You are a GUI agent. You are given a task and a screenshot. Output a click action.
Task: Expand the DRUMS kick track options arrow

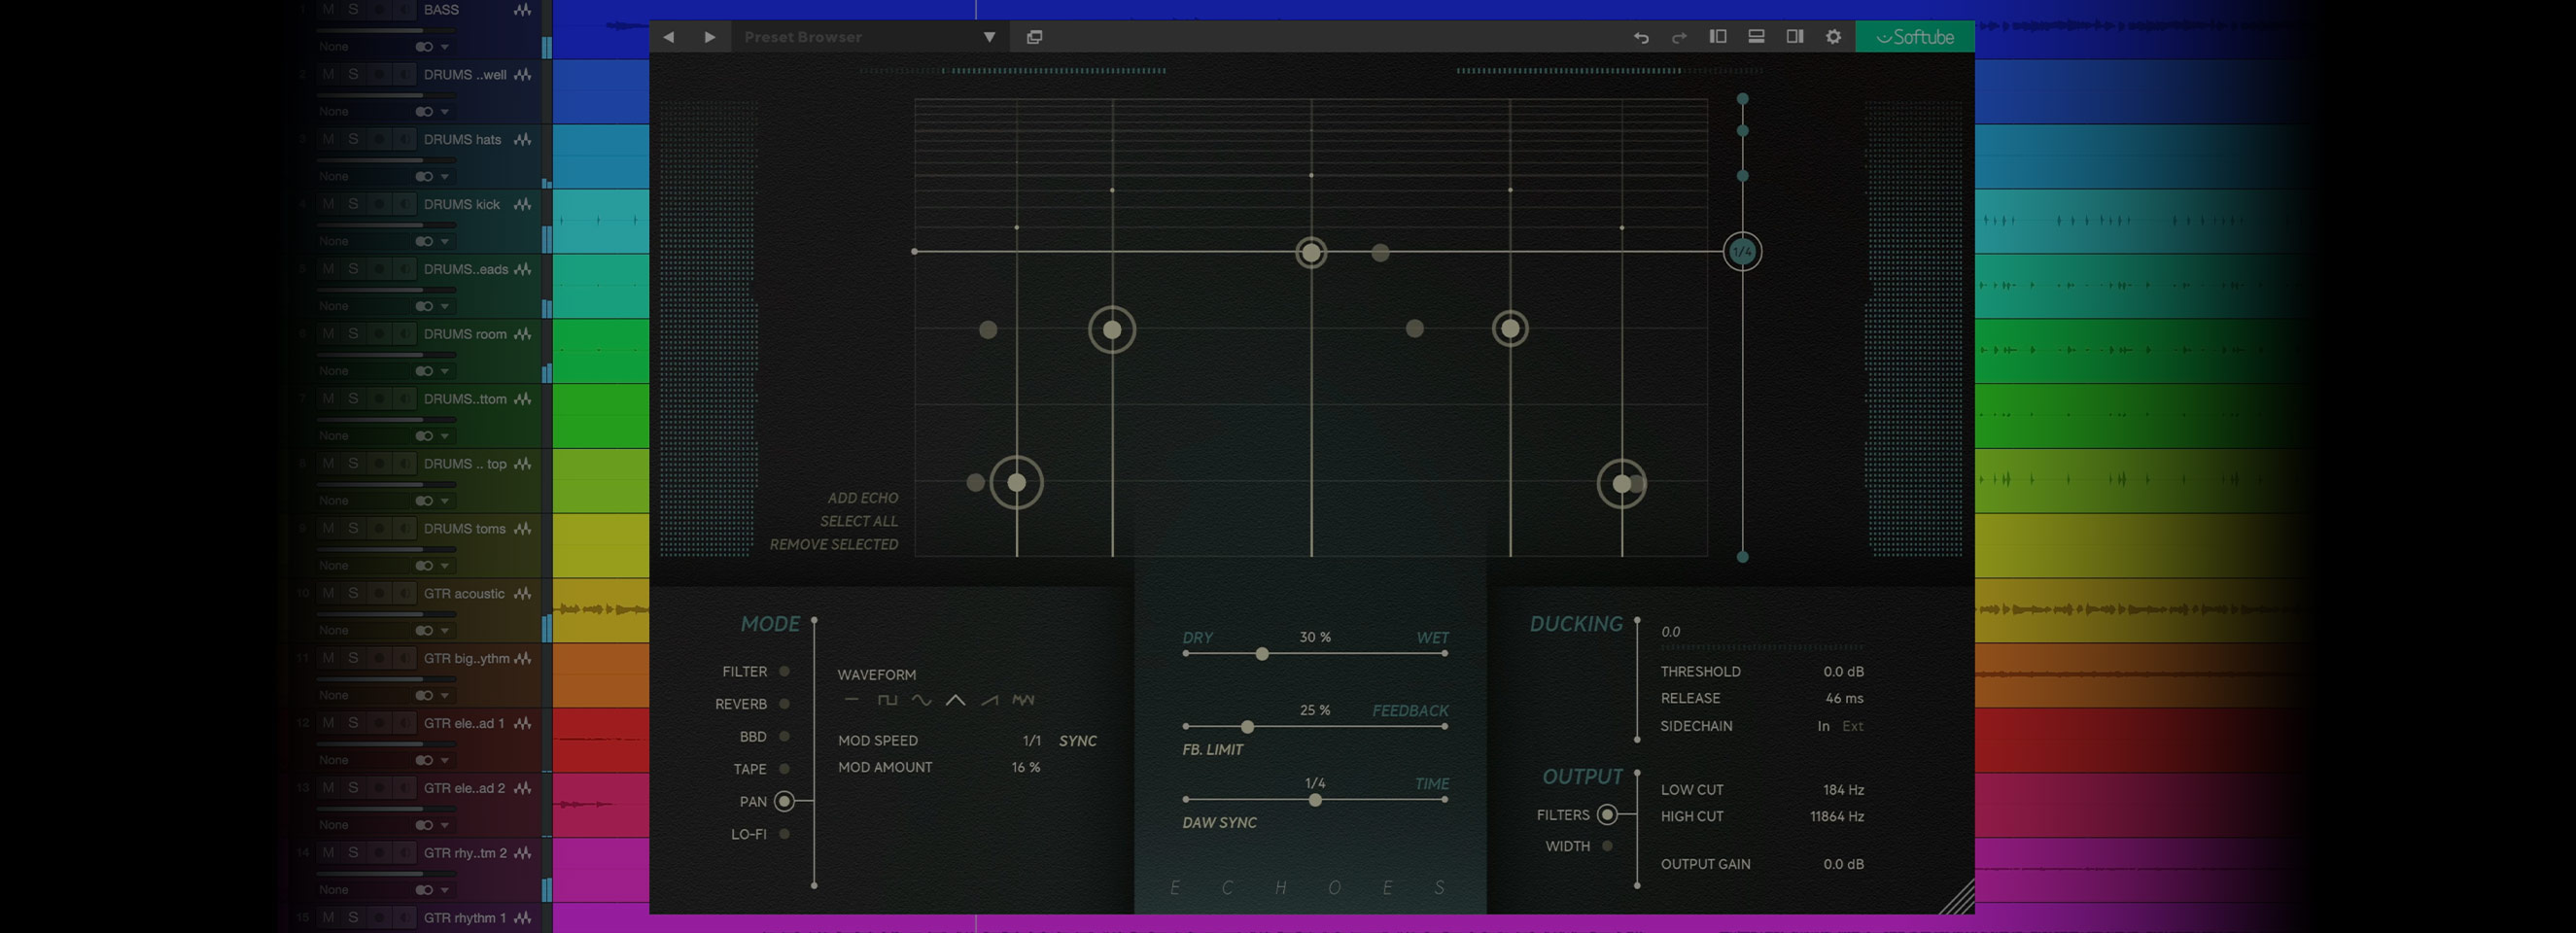tap(445, 242)
